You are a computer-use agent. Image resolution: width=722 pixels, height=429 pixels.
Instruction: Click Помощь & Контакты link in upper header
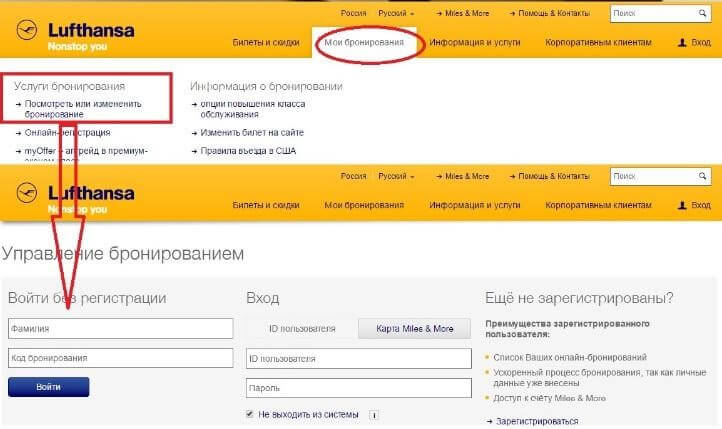point(554,13)
